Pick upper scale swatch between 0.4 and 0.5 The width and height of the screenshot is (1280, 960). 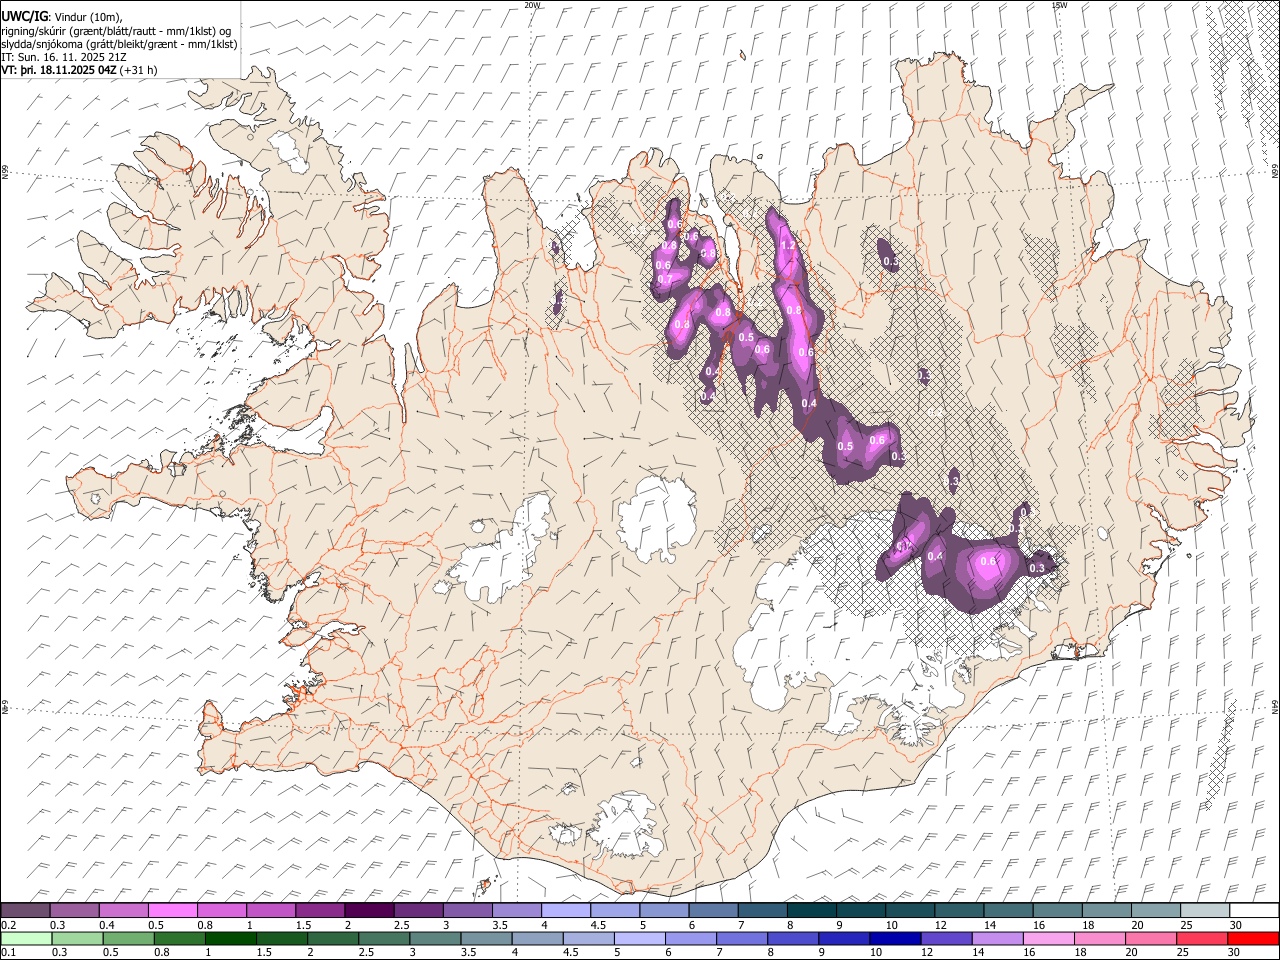coord(124,910)
